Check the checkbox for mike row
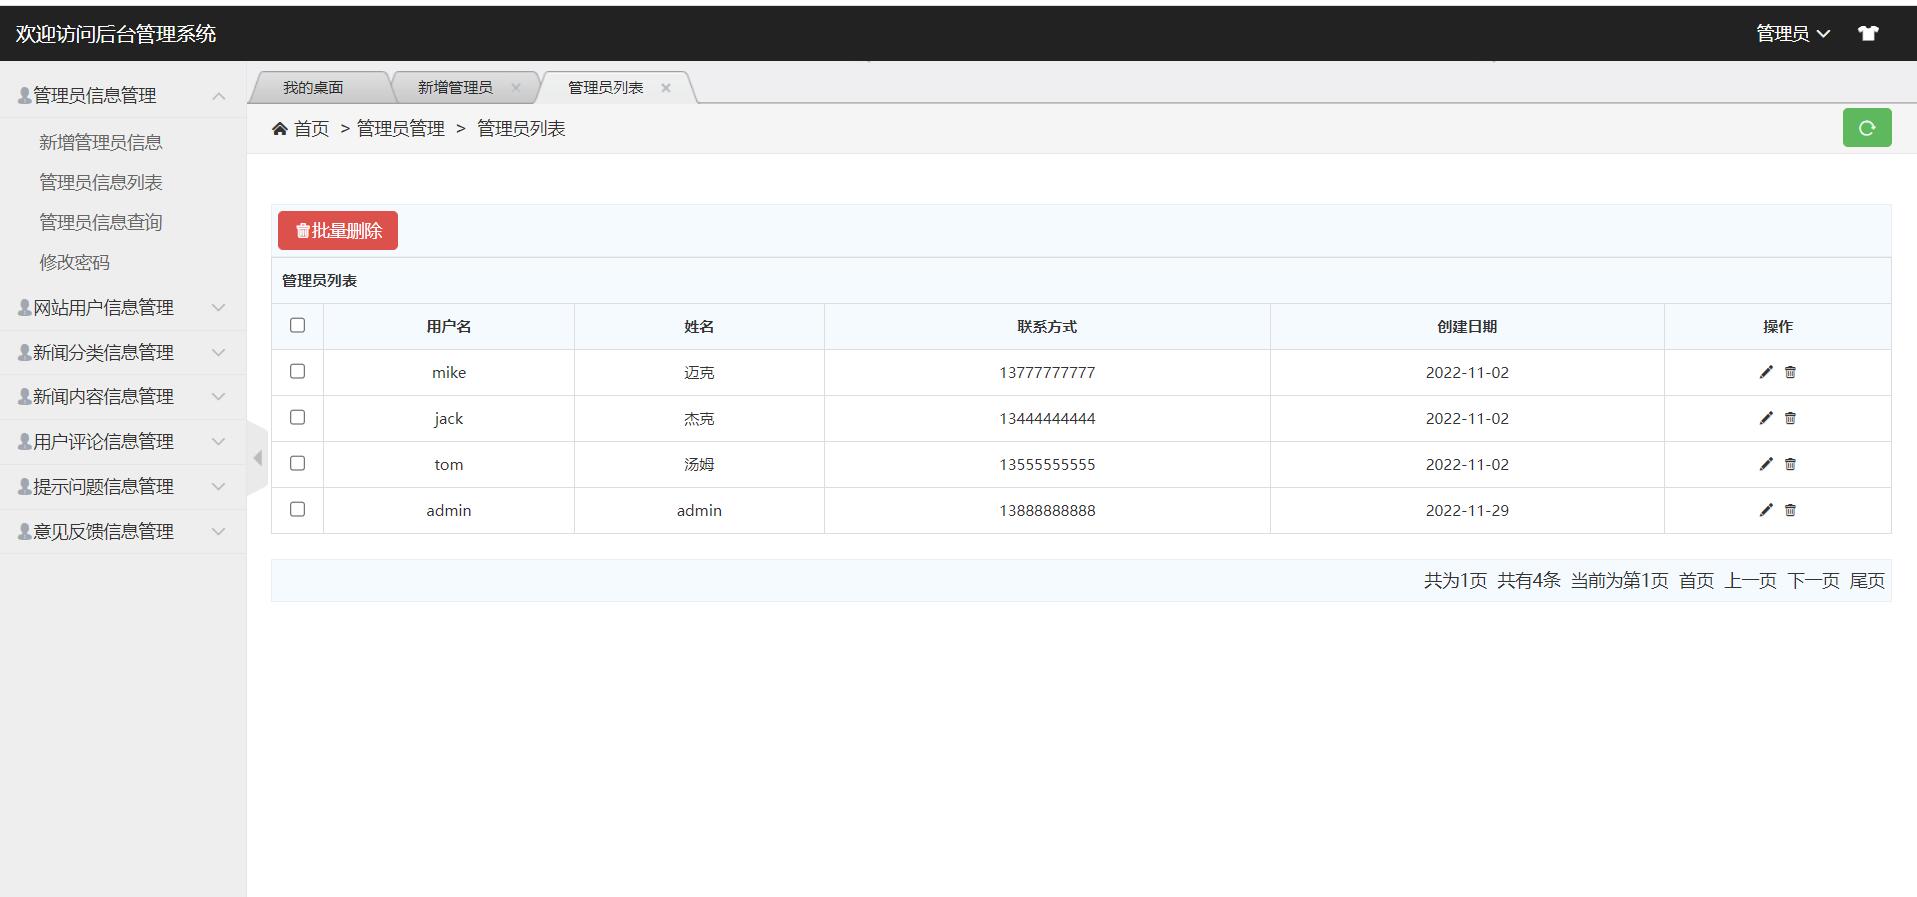 click(x=297, y=371)
